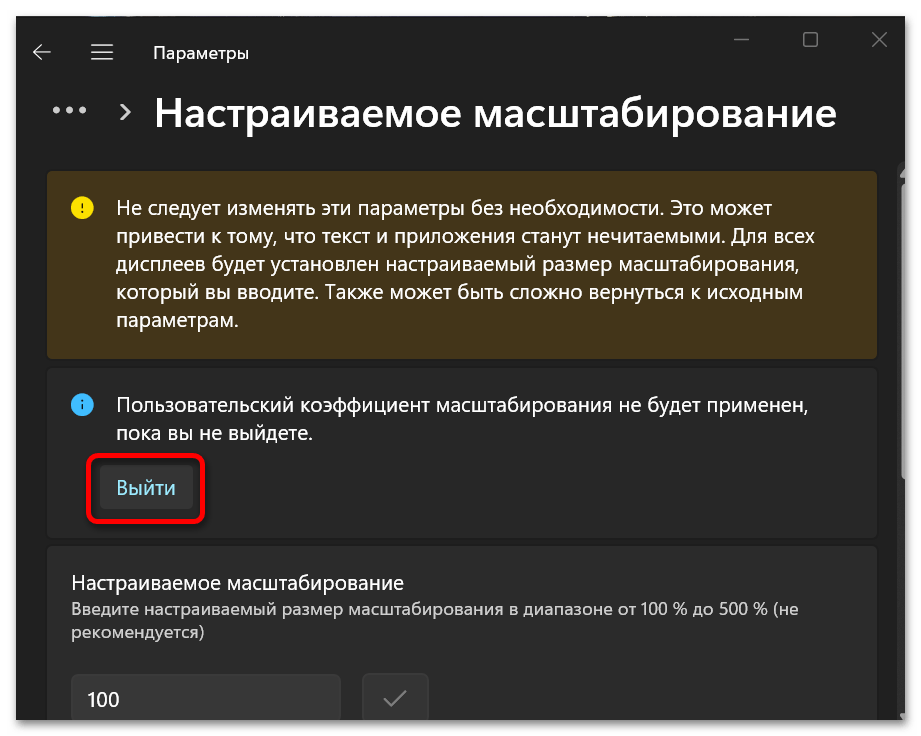The width and height of the screenshot is (921, 736).
Task: Click the "Выйти" sign-out button
Action: point(146,488)
